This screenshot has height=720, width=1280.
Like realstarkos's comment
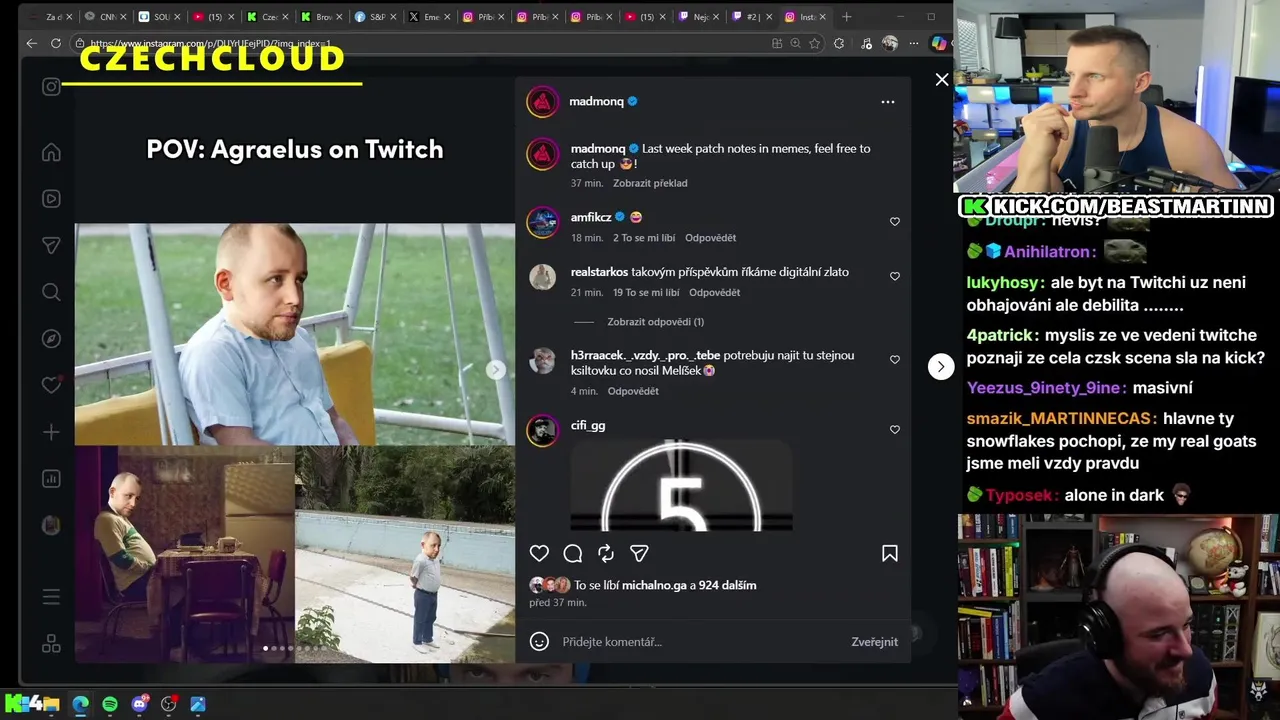tap(895, 276)
